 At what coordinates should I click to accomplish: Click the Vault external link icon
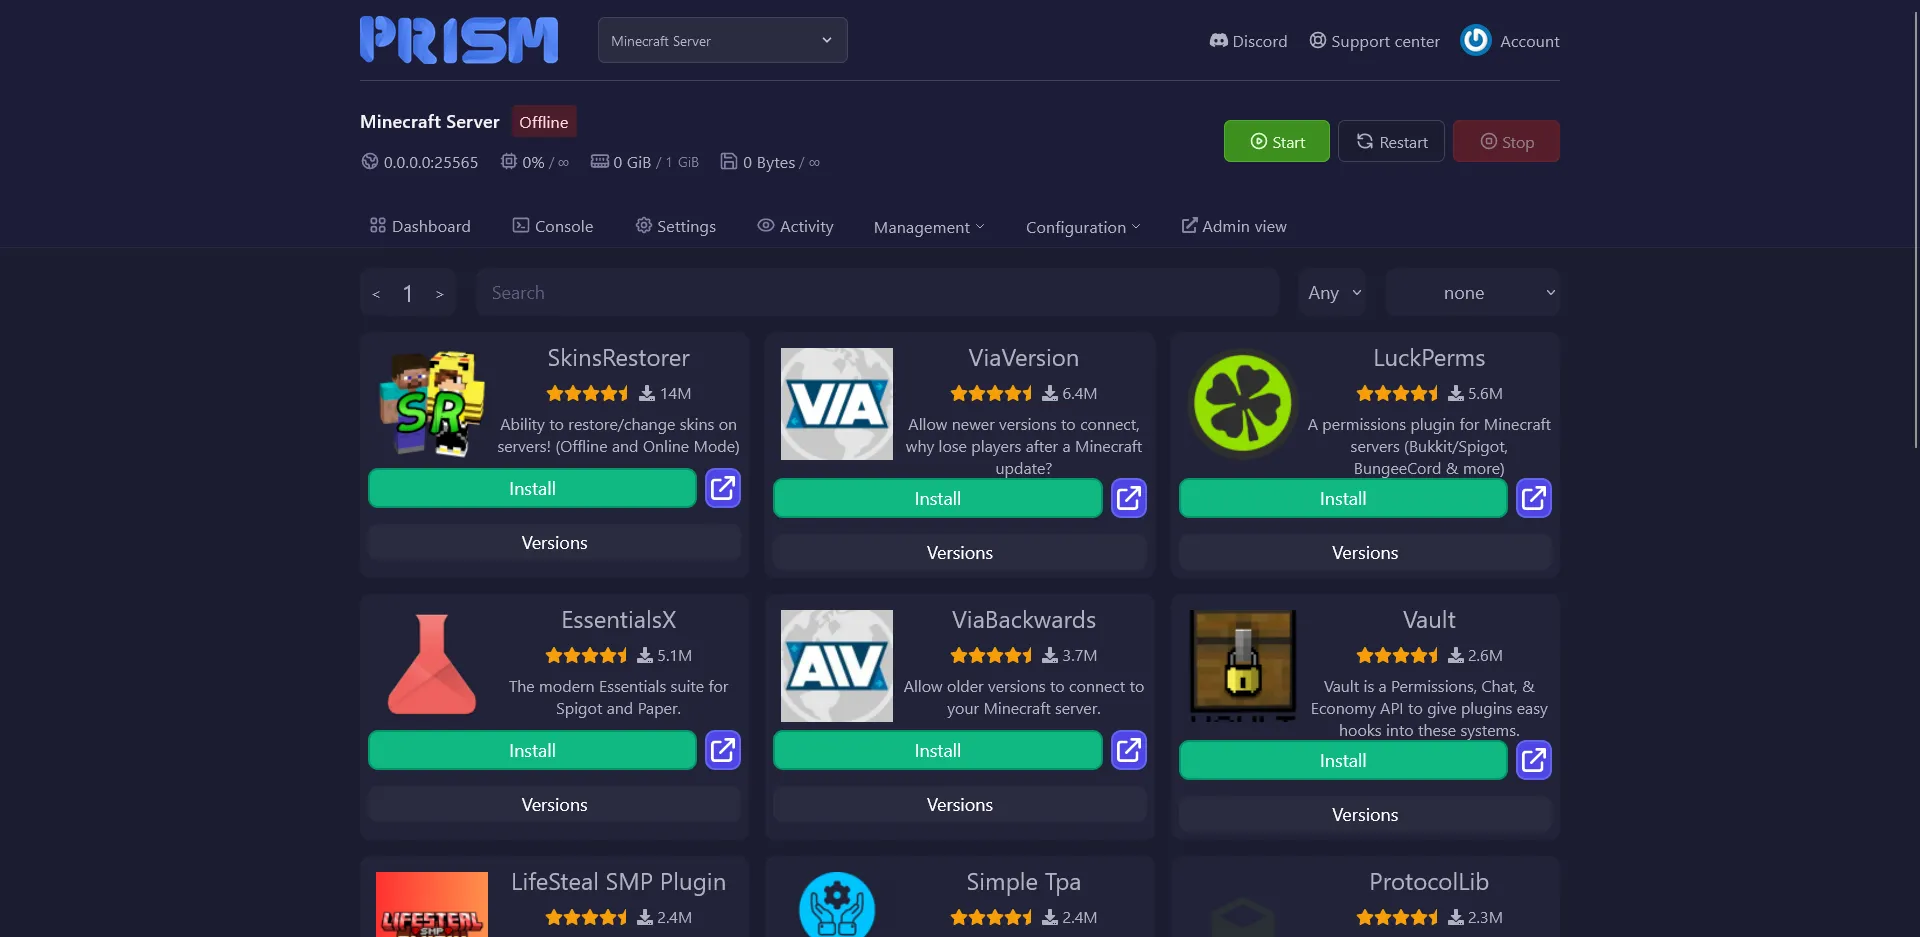[x=1533, y=760]
